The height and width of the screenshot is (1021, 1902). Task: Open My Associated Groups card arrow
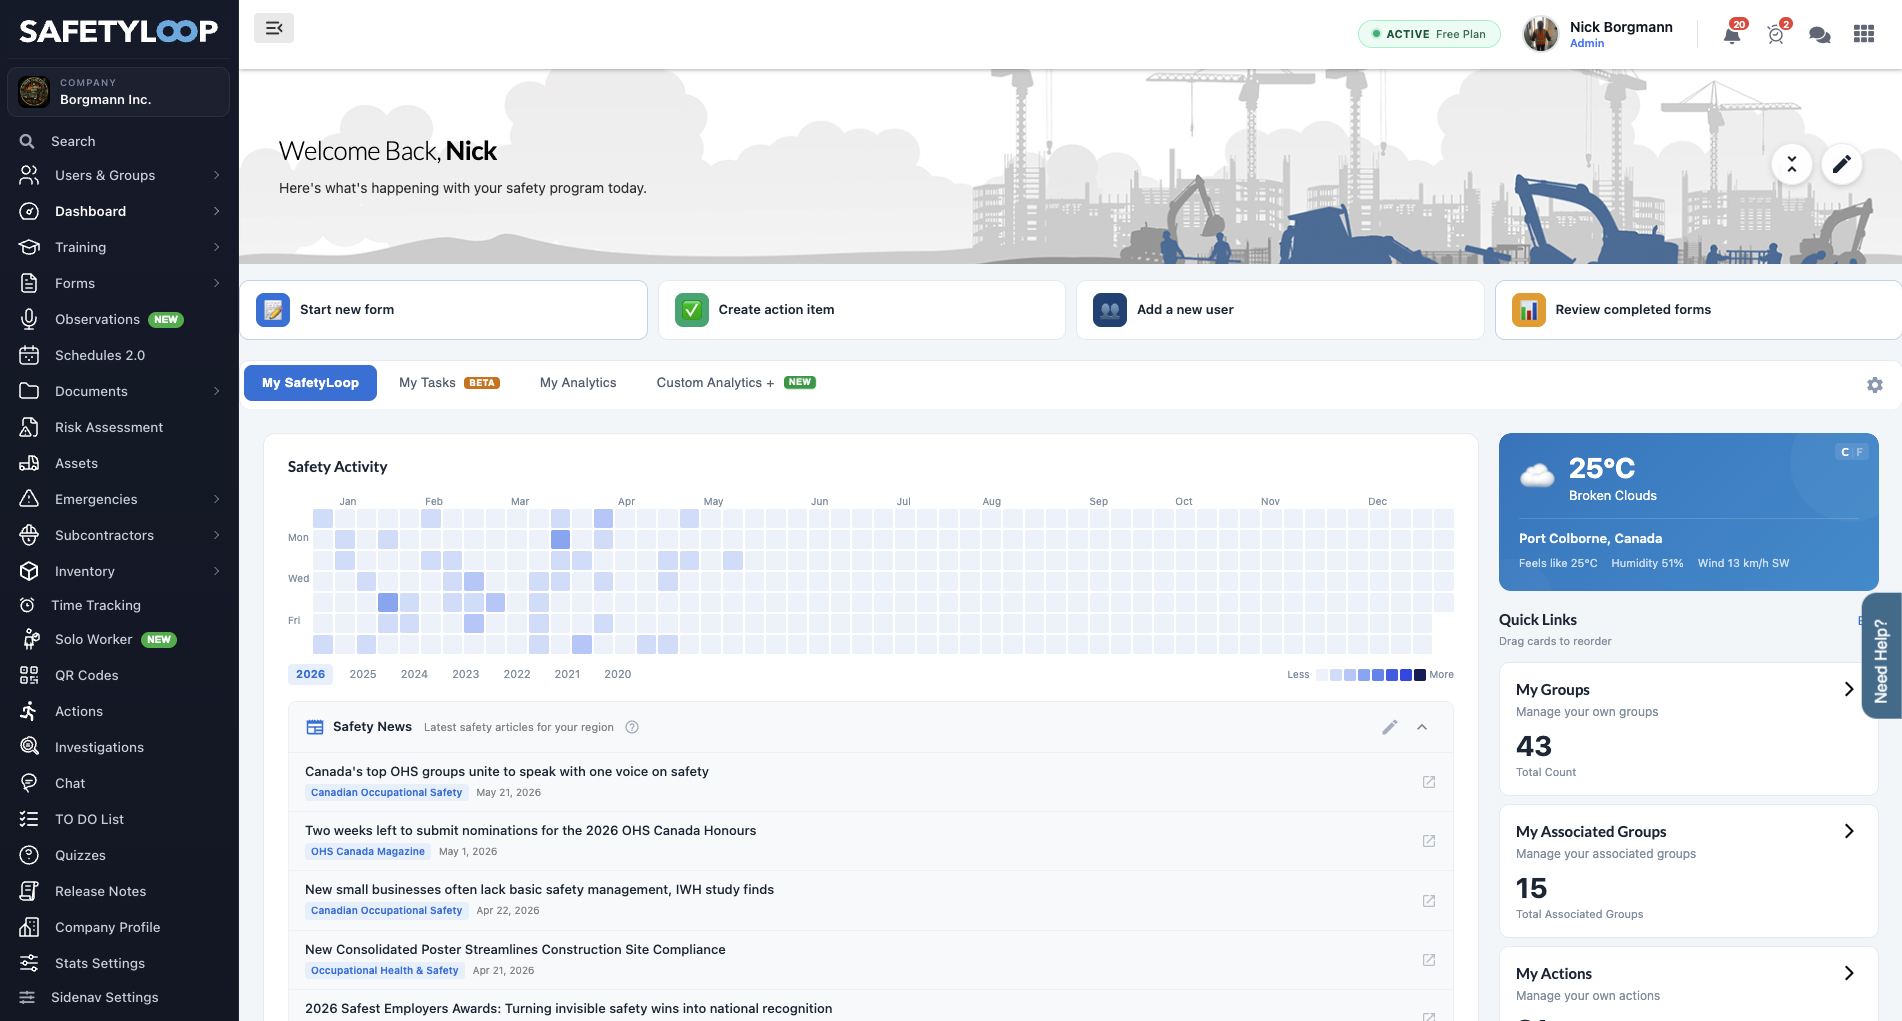click(x=1849, y=831)
